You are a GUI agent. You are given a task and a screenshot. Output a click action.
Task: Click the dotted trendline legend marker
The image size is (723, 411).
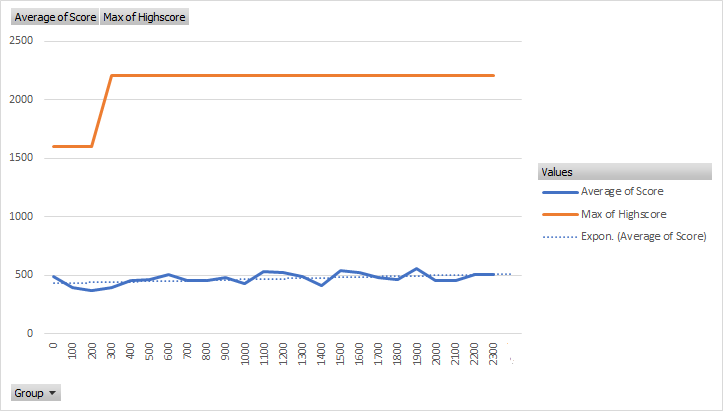pos(558,237)
